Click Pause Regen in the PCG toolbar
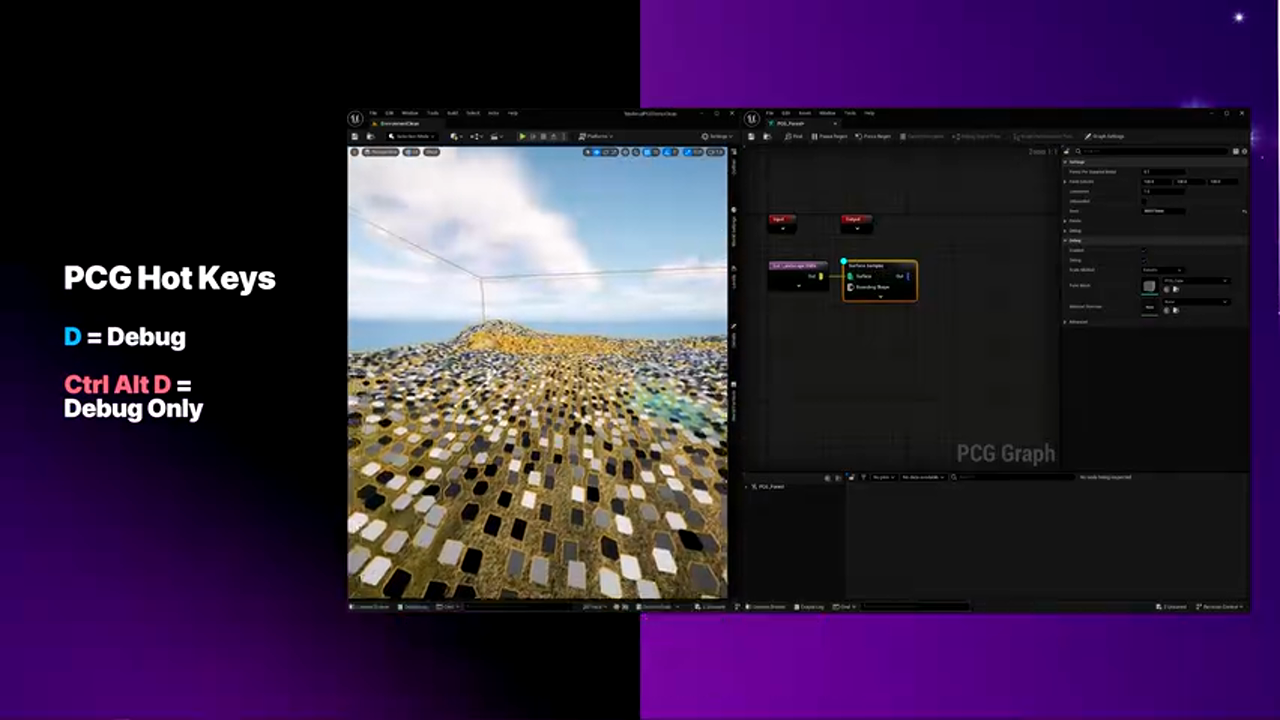The image size is (1280, 720). click(x=829, y=136)
